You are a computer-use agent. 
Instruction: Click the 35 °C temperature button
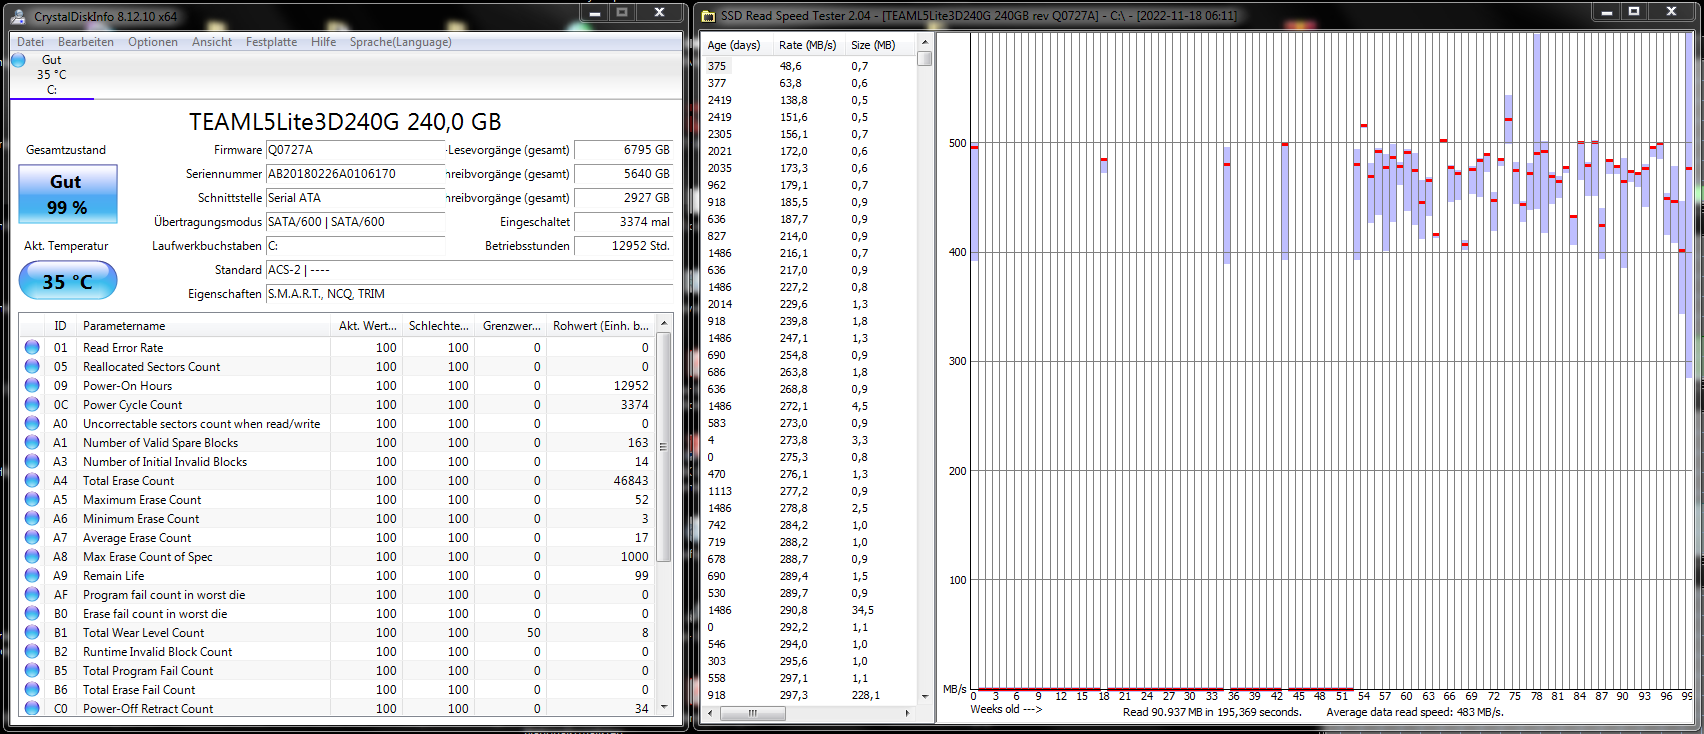click(68, 281)
